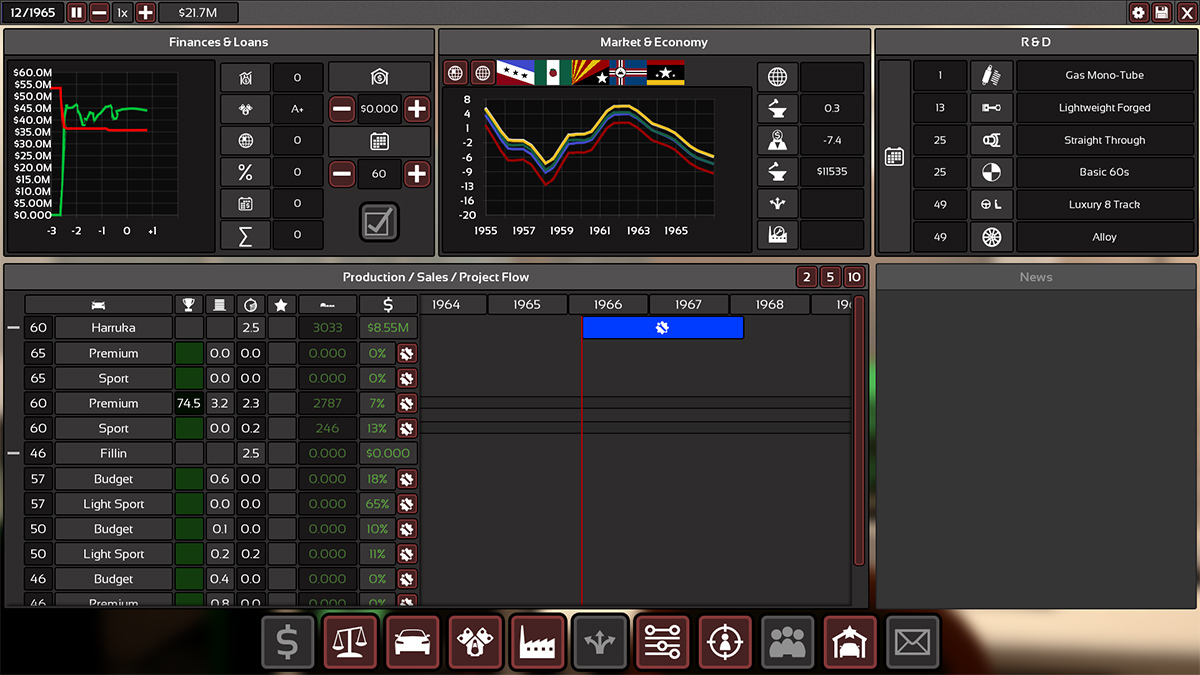Viewport: 1200px width, 675px height.
Task: Pause the game with the pause button
Action: [77, 13]
